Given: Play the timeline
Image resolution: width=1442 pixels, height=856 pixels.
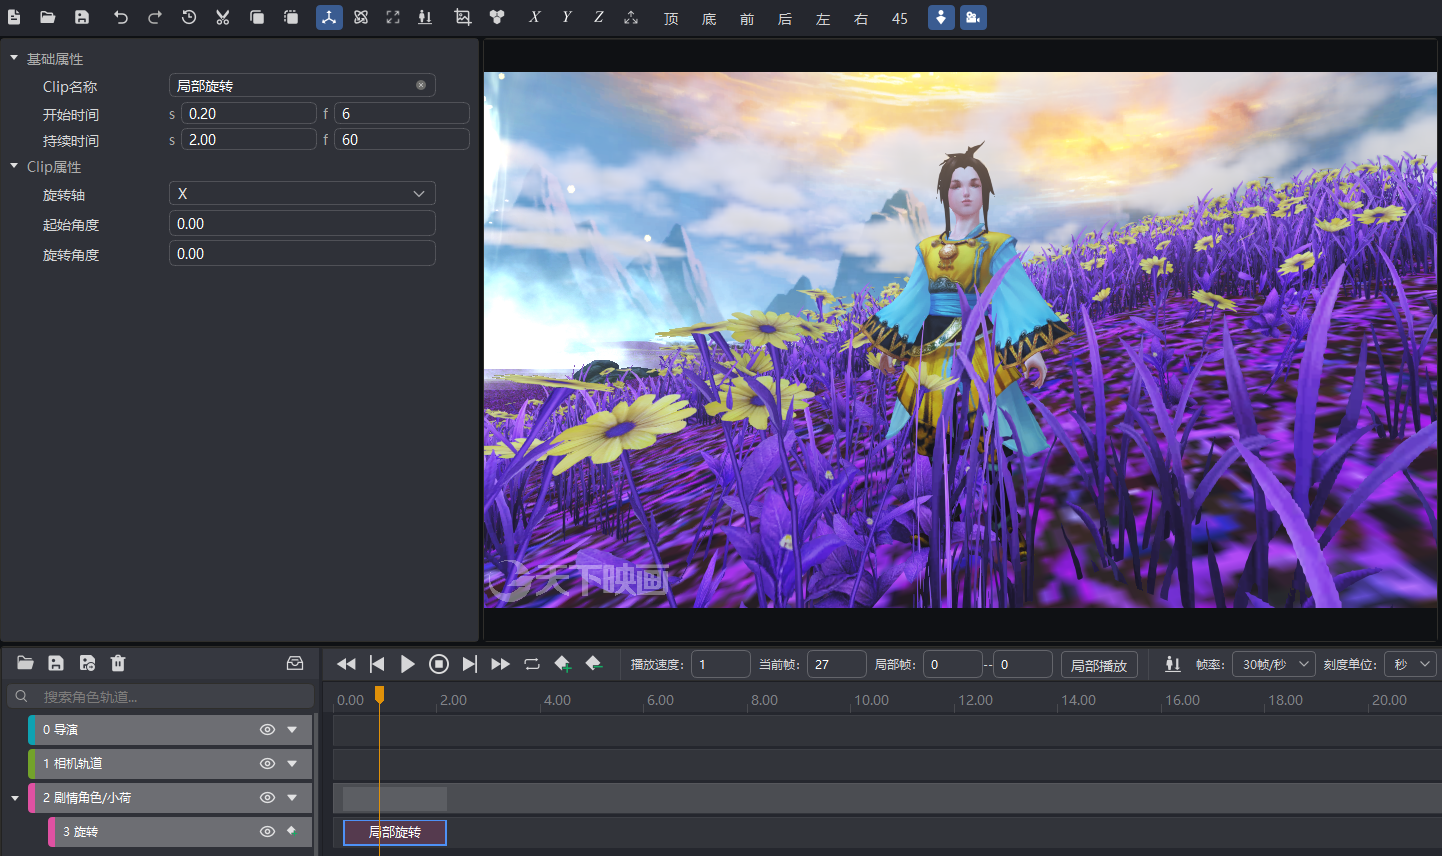Looking at the screenshot, I should coord(408,664).
